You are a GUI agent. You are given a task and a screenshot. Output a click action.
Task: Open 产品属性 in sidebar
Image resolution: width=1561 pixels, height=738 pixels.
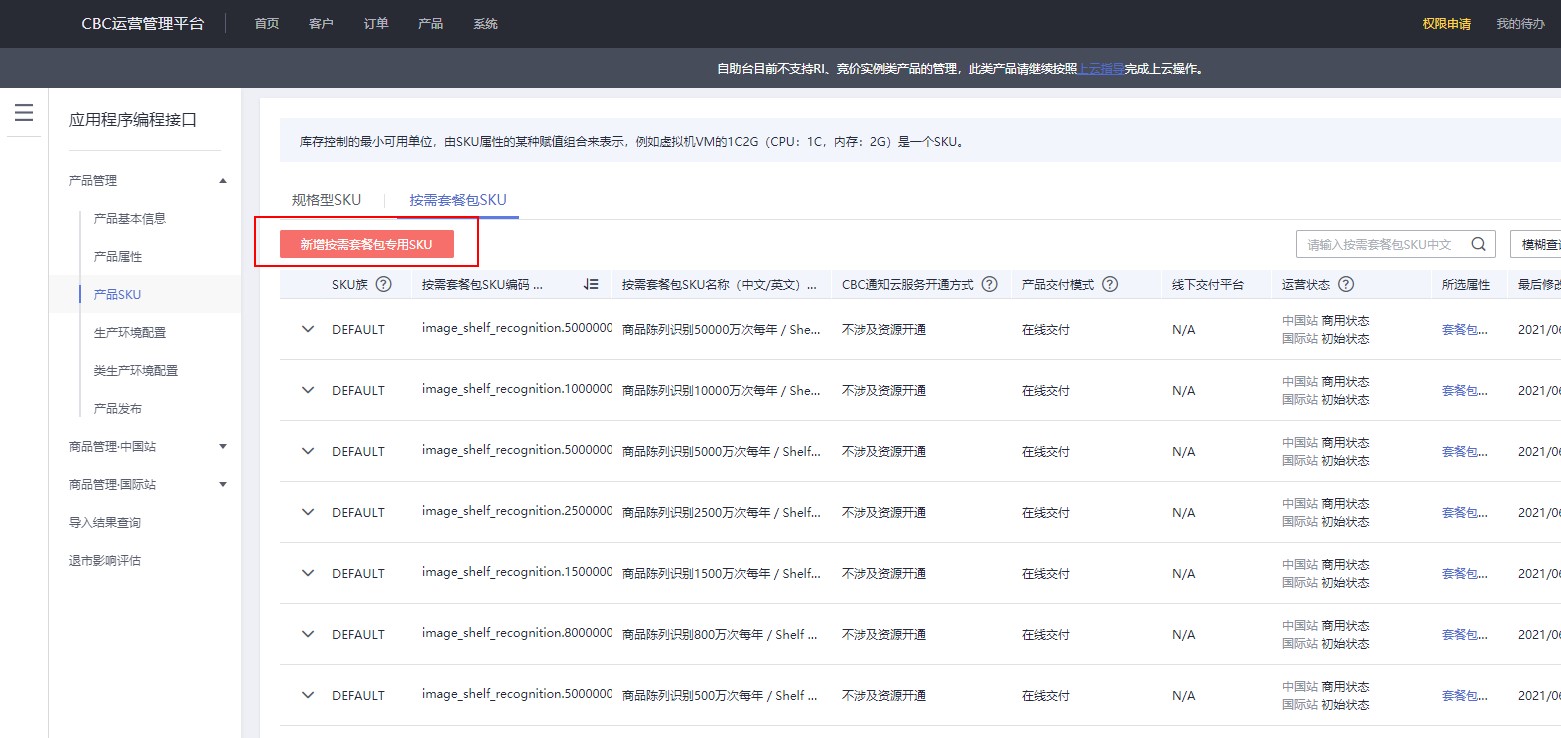point(118,256)
